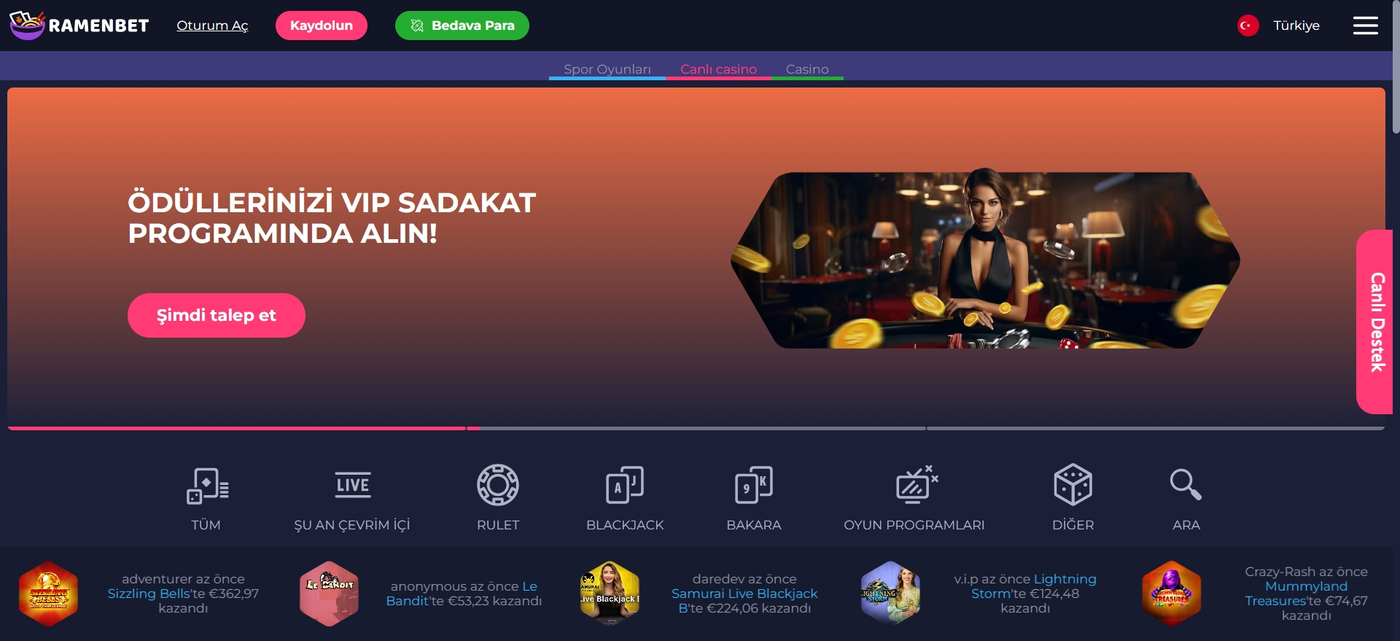Switch to the Casino tab
The height and width of the screenshot is (641, 1400).
click(807, 69)
